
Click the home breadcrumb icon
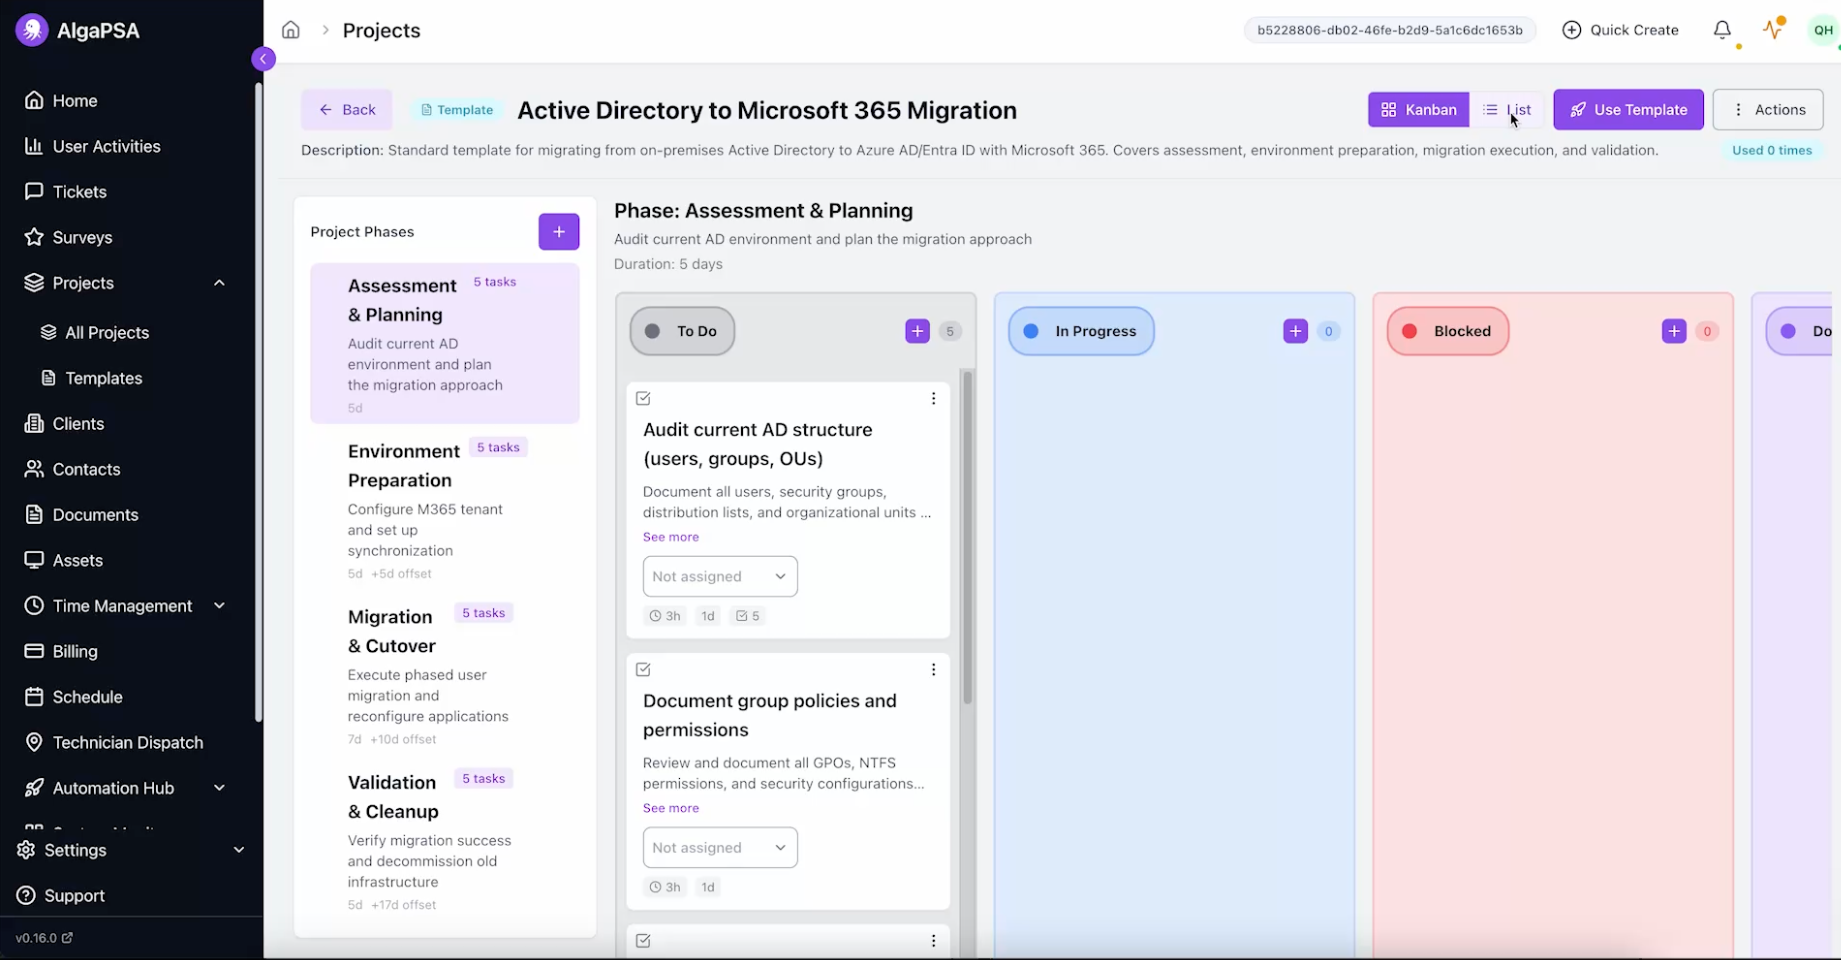(291, 30)
